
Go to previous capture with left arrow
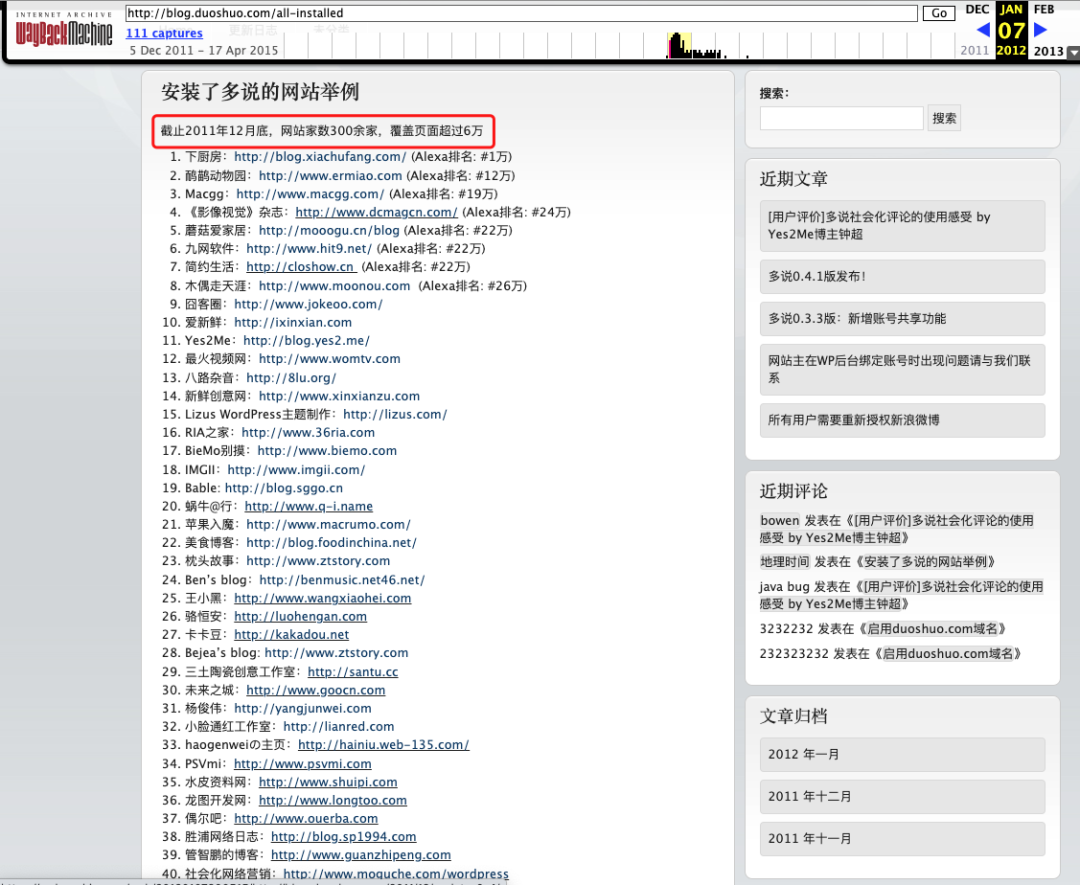[982, 30]
